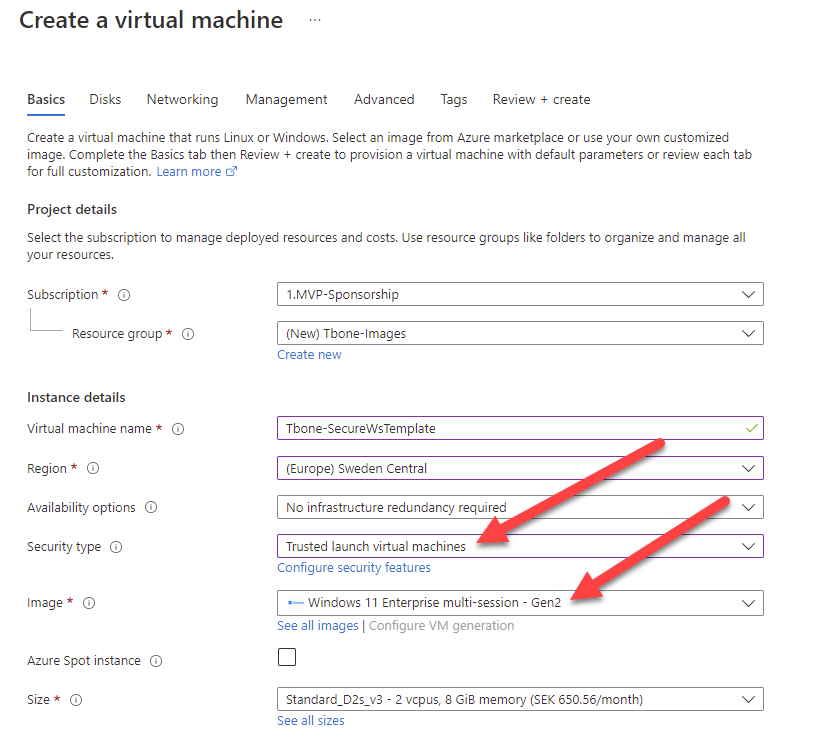Click the See all images link
The image size is (818, 742).
317,625
